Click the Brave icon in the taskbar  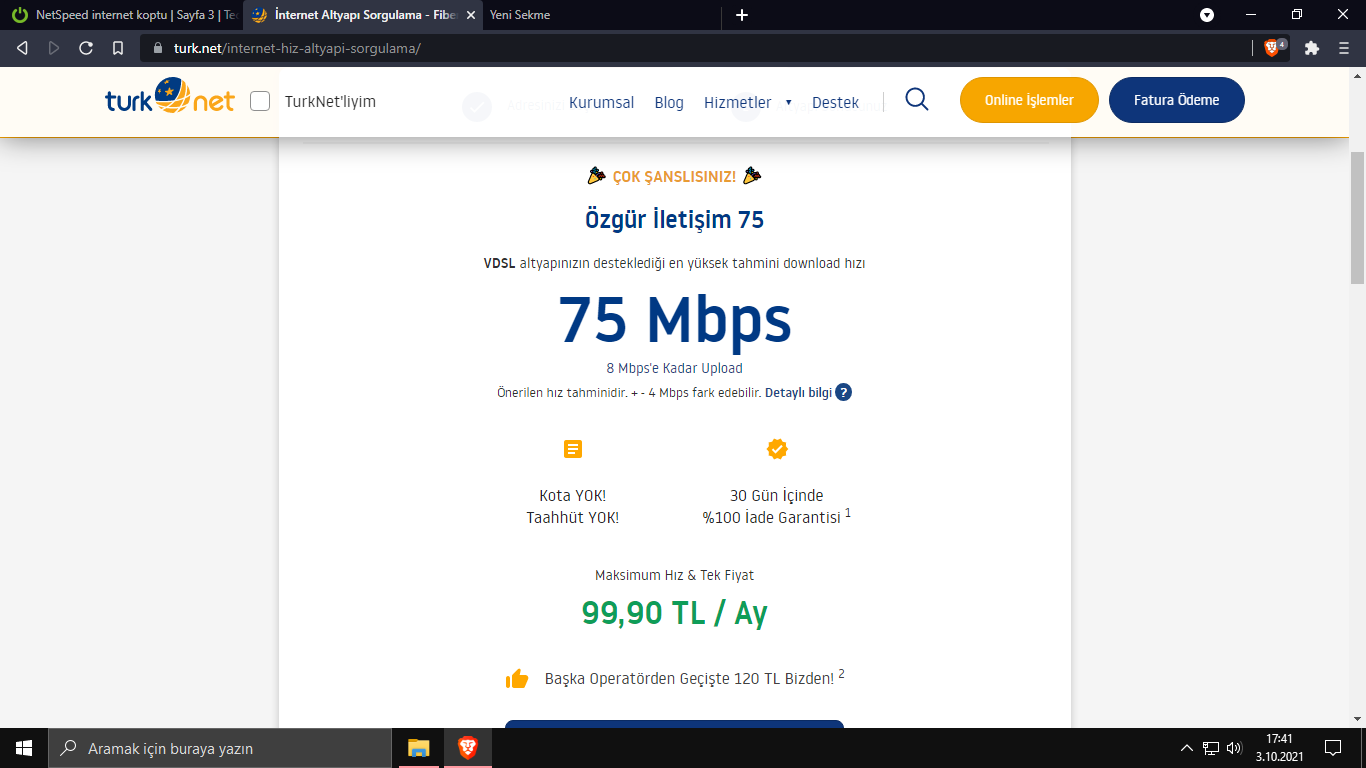467,748
